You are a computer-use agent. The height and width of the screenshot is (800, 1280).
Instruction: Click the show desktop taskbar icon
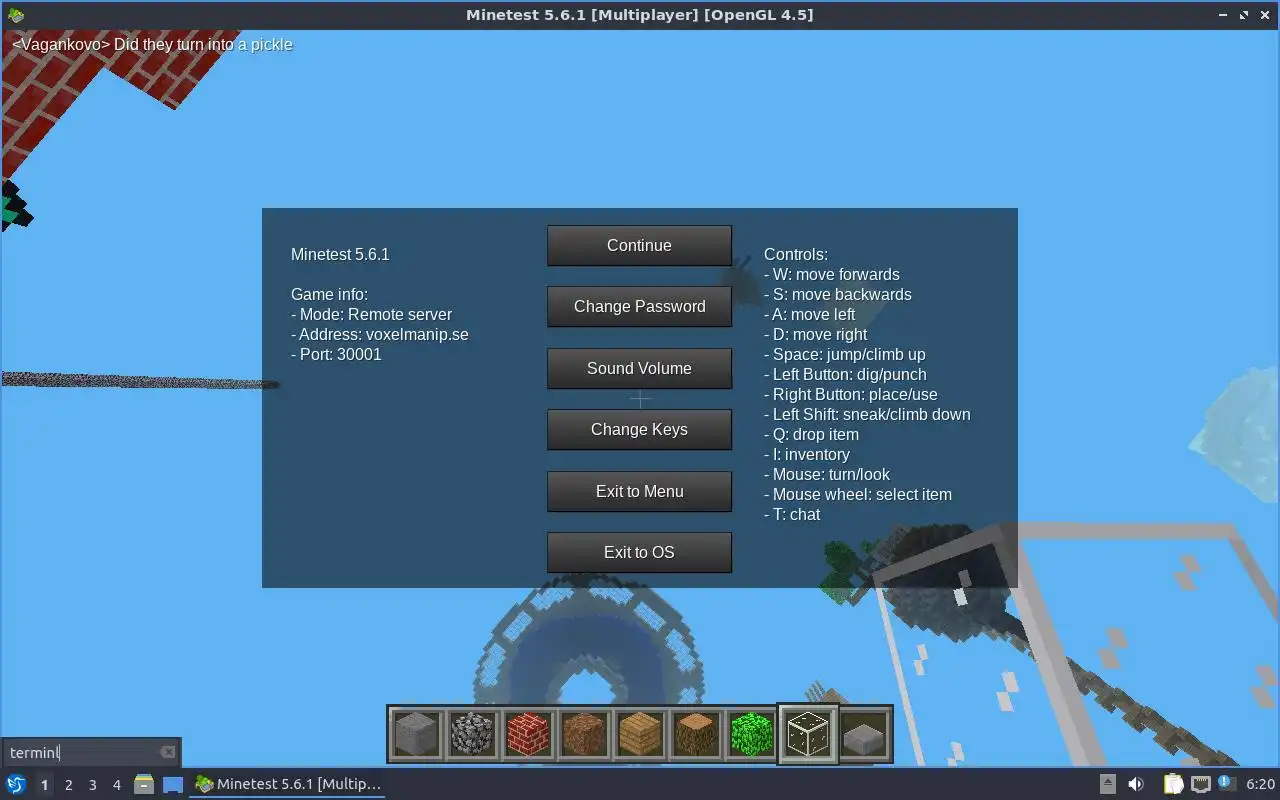(x=173, y=784)
